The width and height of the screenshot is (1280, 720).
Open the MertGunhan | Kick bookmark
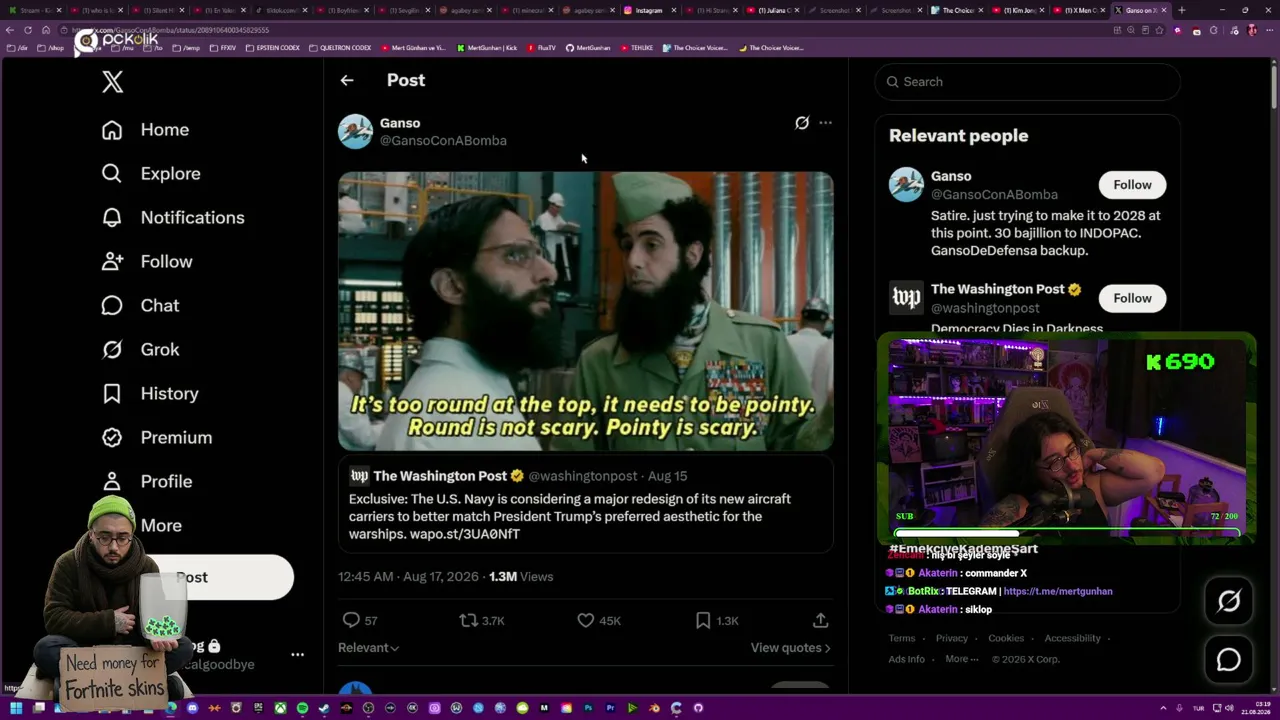click(487, 48)
